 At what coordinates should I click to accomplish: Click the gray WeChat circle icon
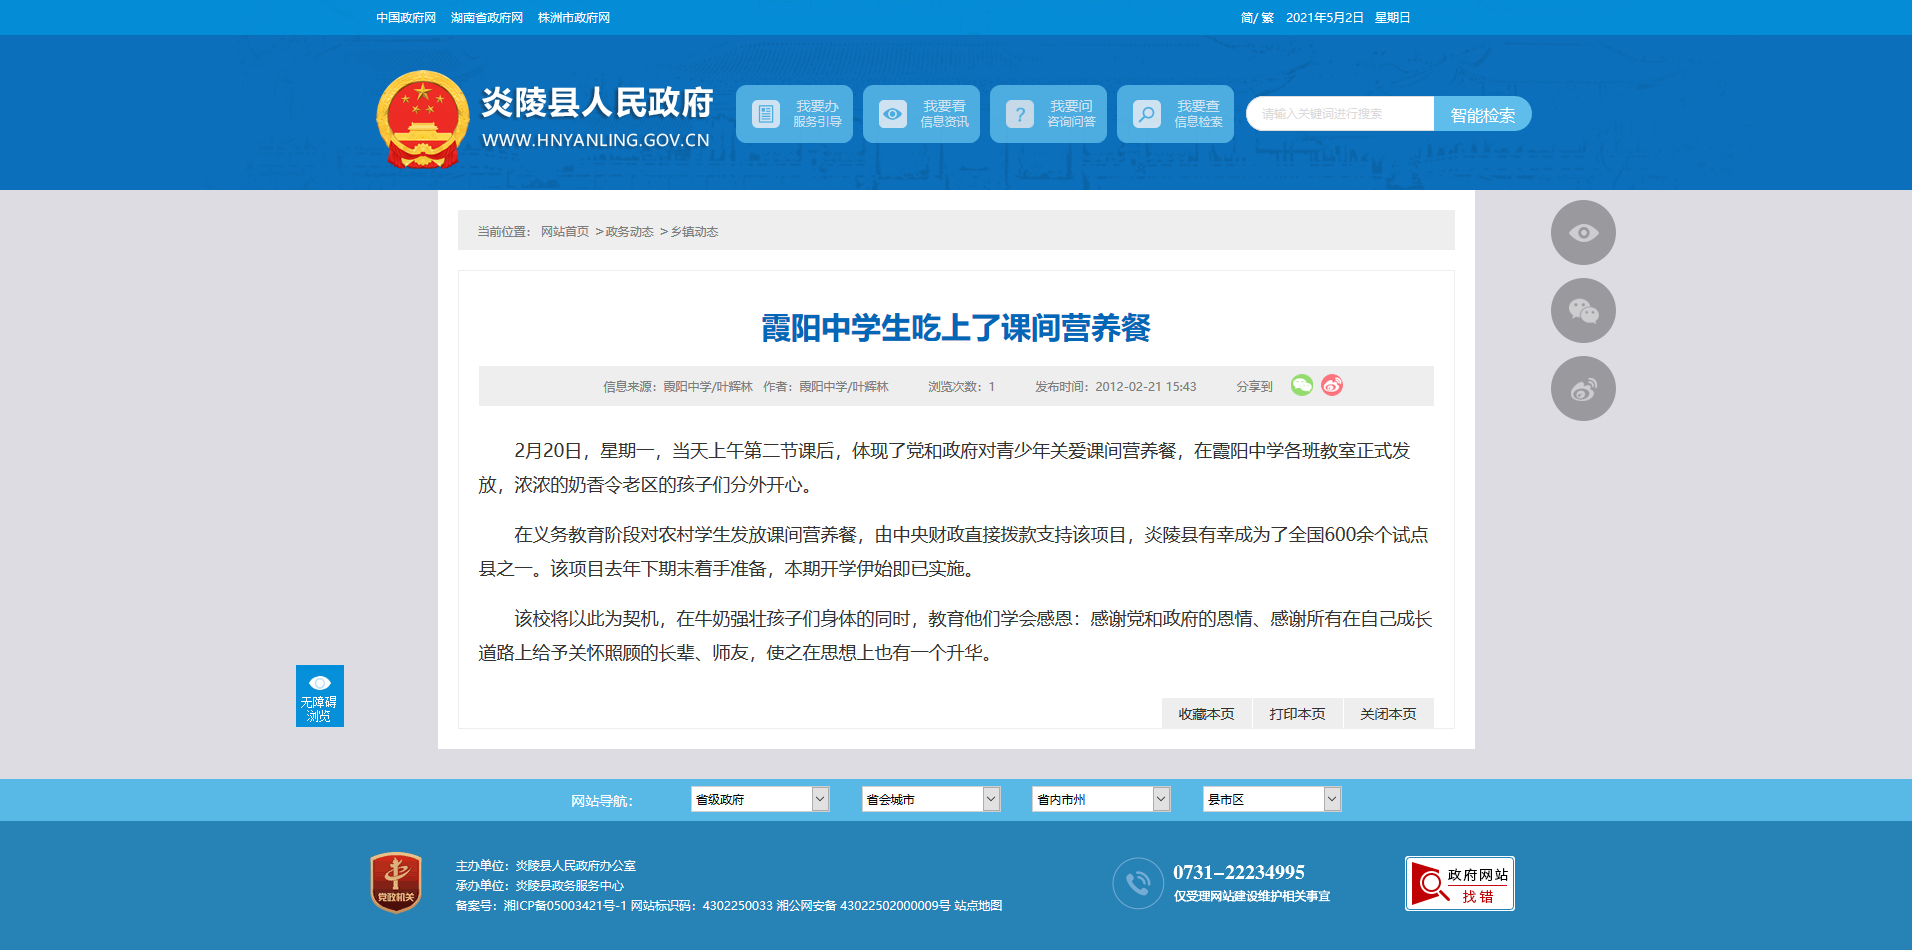1582,311
